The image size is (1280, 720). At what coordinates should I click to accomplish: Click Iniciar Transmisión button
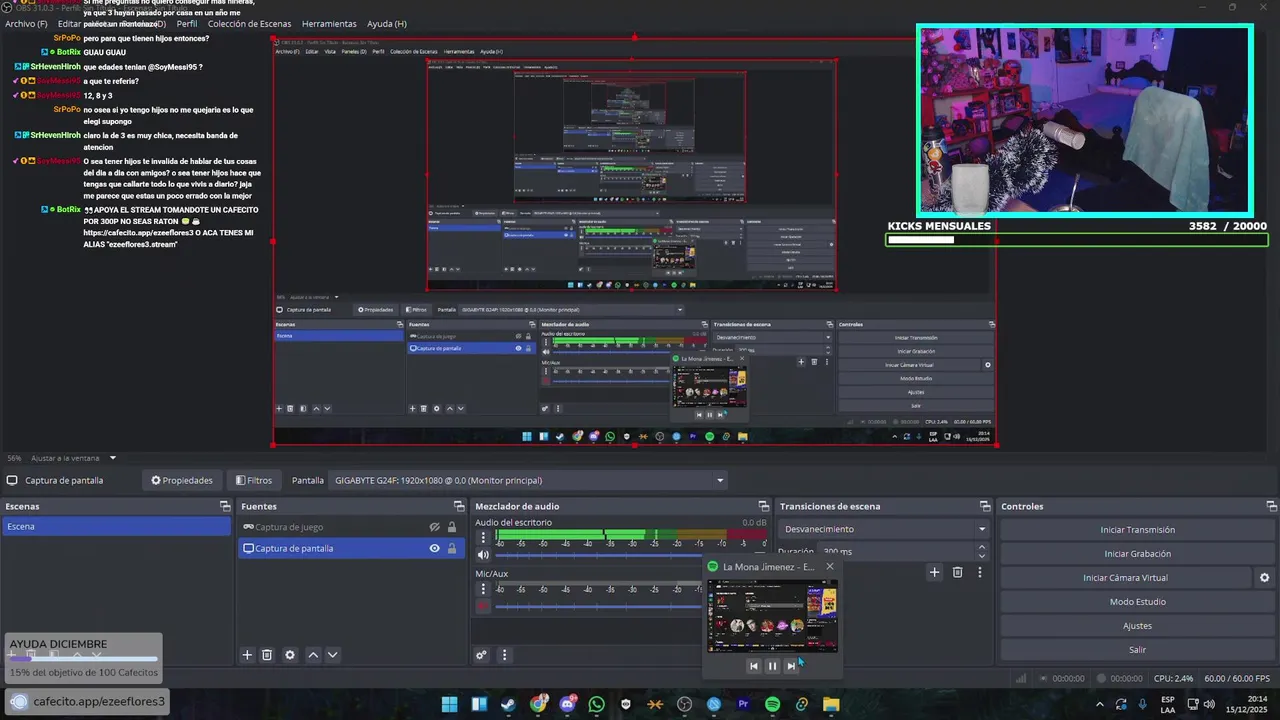point(1137,530)
